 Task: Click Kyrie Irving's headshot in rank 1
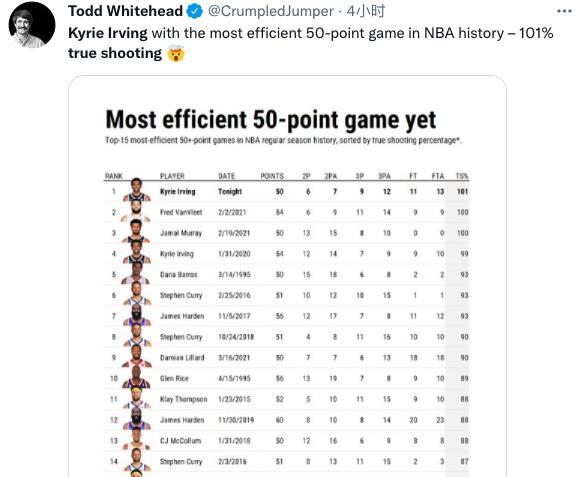pos(136,190)
